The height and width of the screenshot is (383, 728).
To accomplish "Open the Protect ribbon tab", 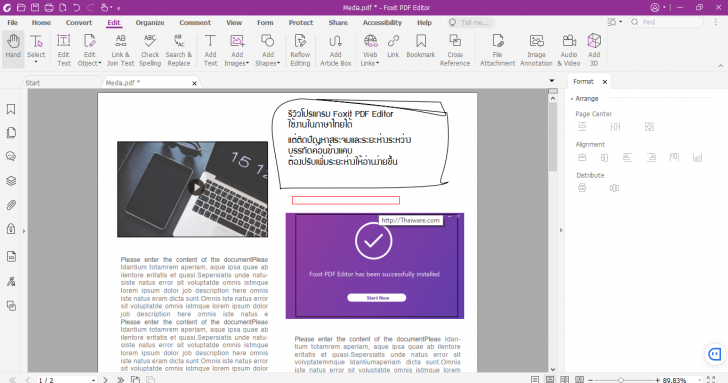I will pyautogui.click(x=301, y=22).
